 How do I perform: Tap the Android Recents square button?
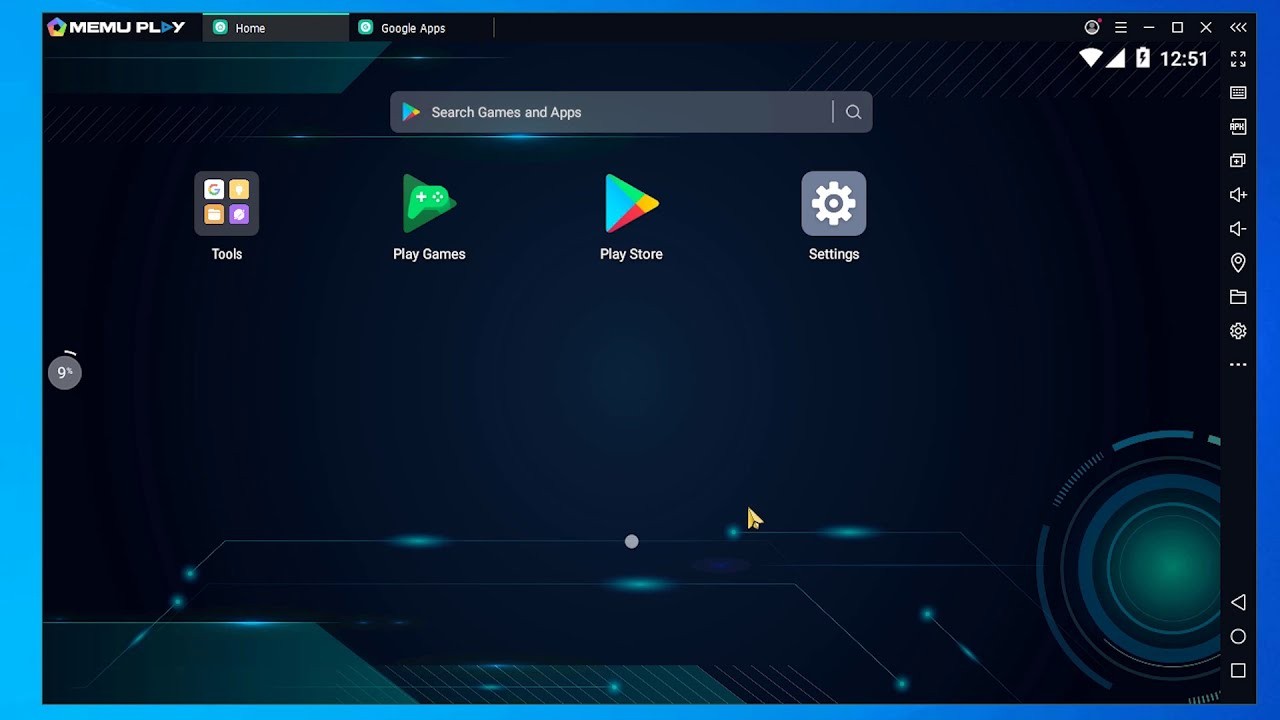[1238, 671]
